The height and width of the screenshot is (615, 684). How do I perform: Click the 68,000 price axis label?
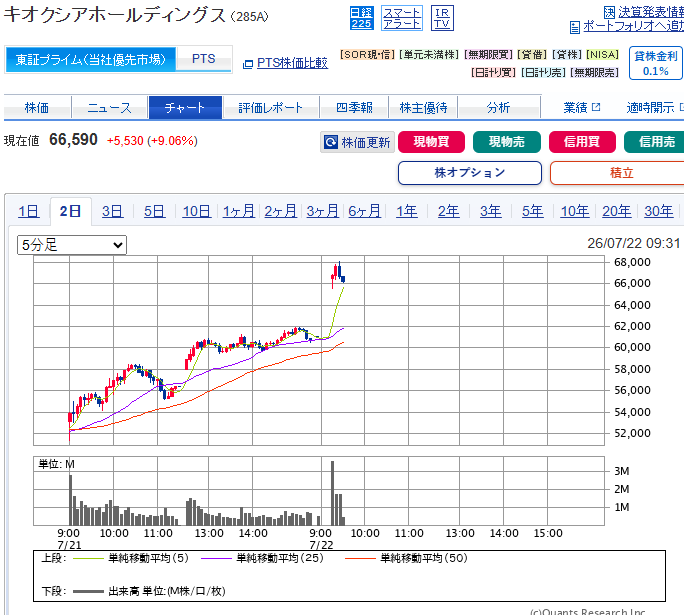[x=632, y=262]
